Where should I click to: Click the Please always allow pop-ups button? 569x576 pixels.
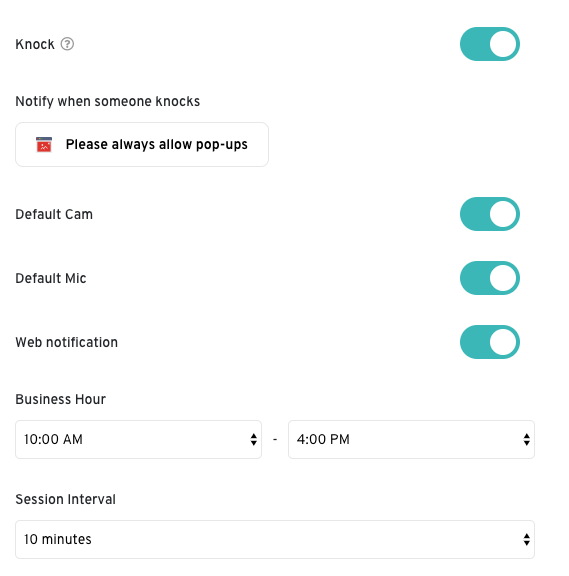(x=142, y=144)
